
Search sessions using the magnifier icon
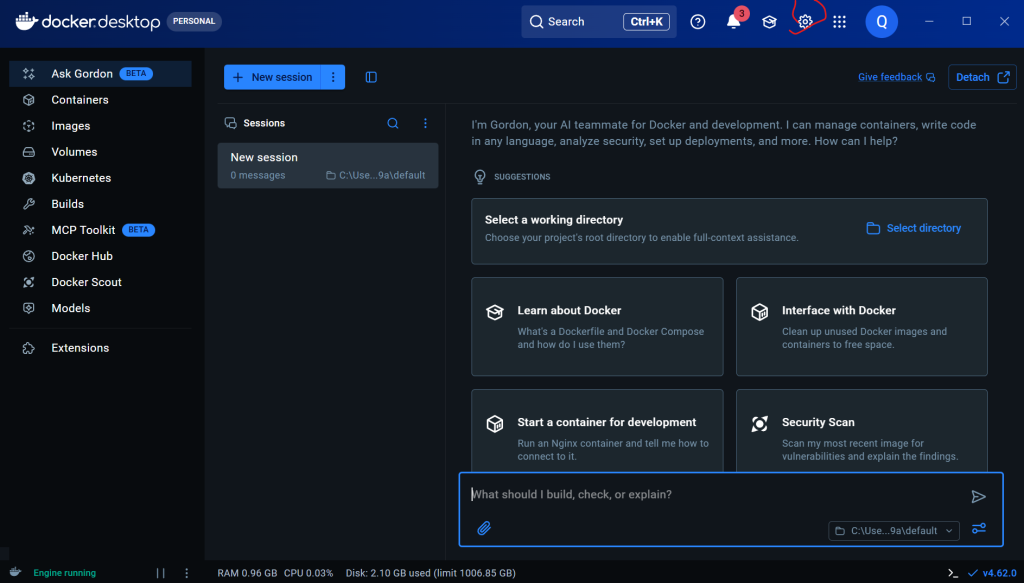(x=393, y=123)
